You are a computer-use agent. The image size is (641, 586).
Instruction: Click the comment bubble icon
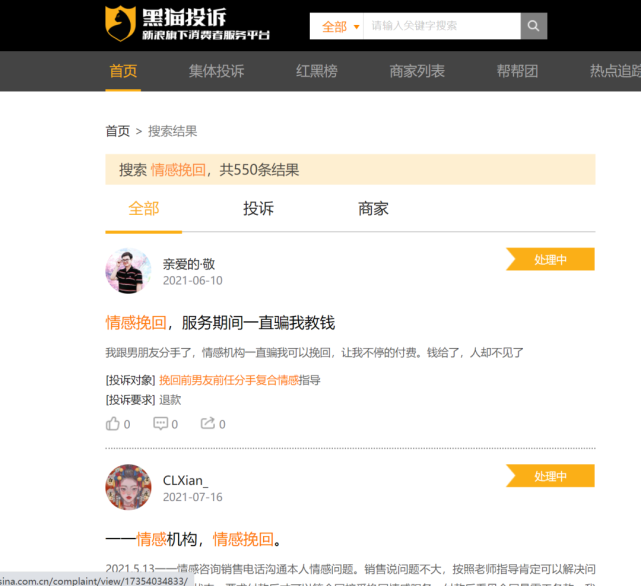click(160, 423)
